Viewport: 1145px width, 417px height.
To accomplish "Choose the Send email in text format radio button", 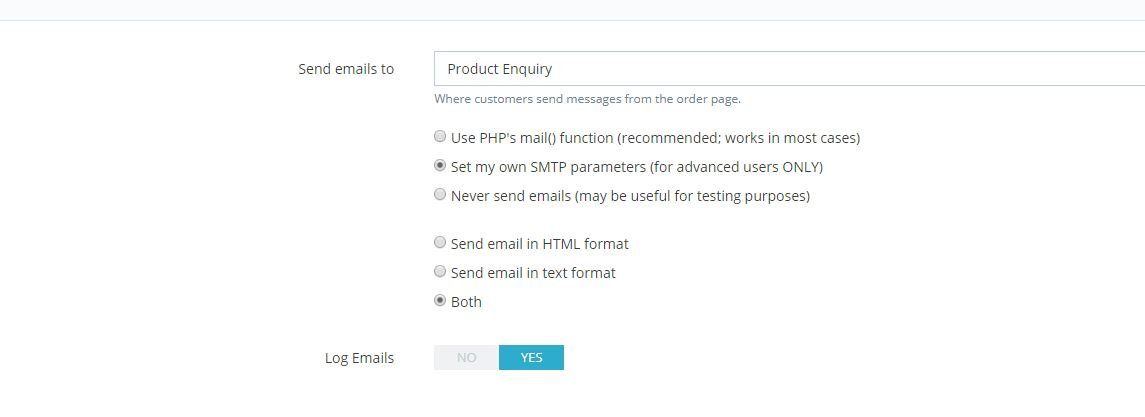I will (x=440, y=272).
